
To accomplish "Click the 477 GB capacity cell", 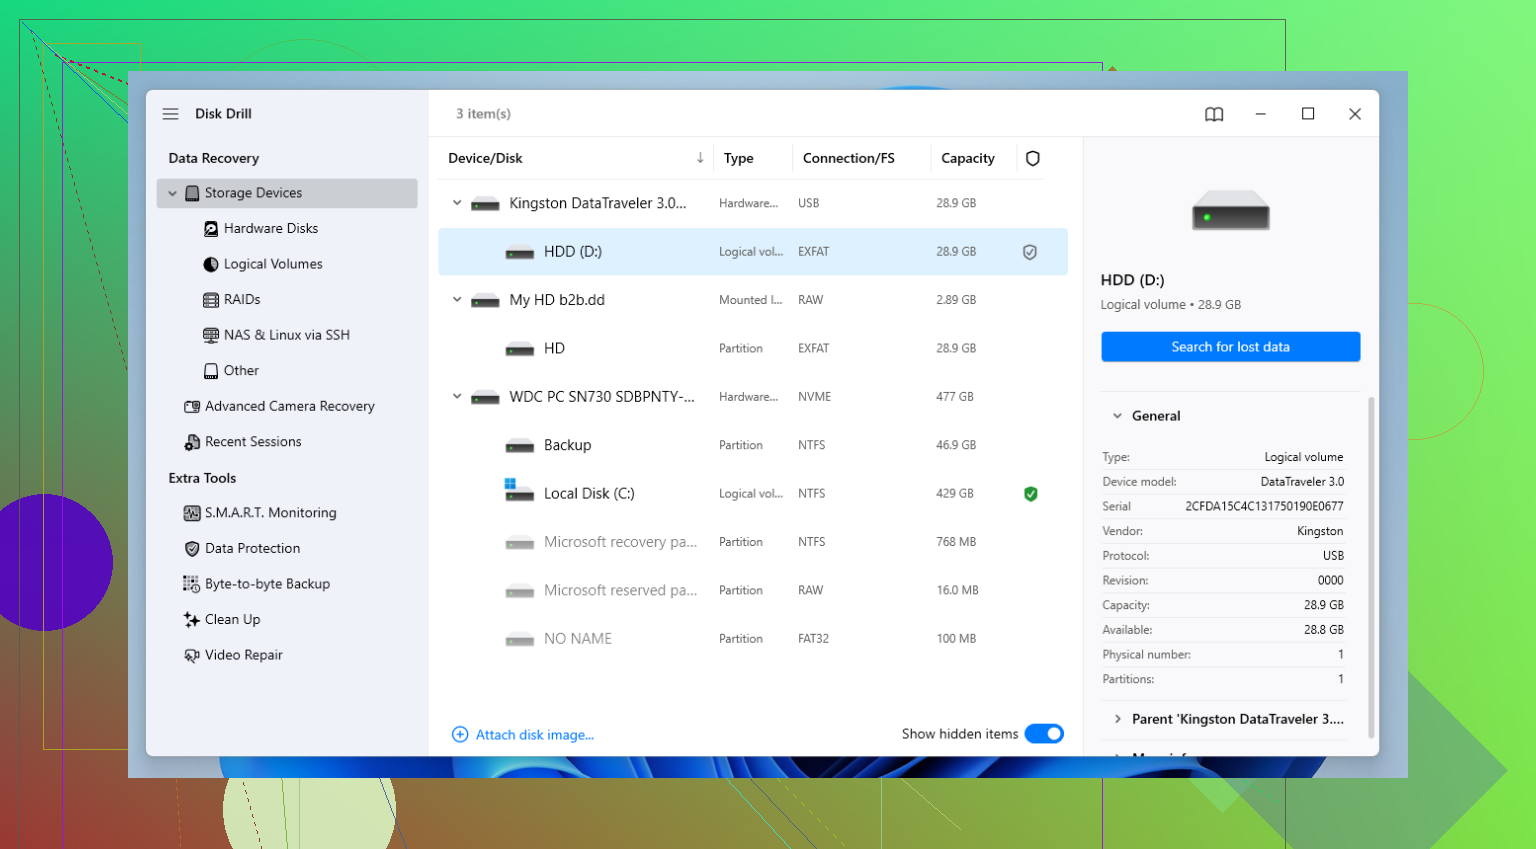I will (955, 397).
